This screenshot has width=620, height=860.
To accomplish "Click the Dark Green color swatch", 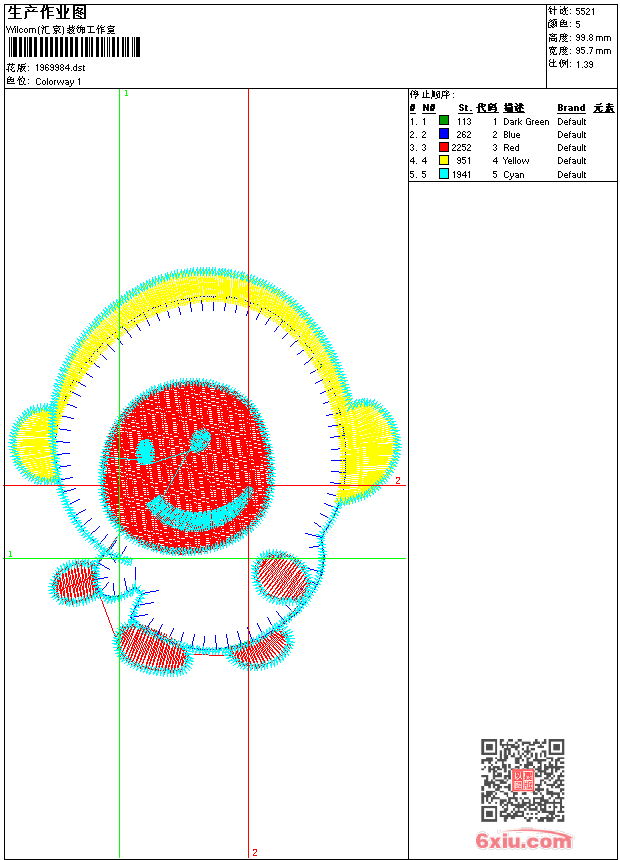I will pyautogui.click(x=444, y=120).
